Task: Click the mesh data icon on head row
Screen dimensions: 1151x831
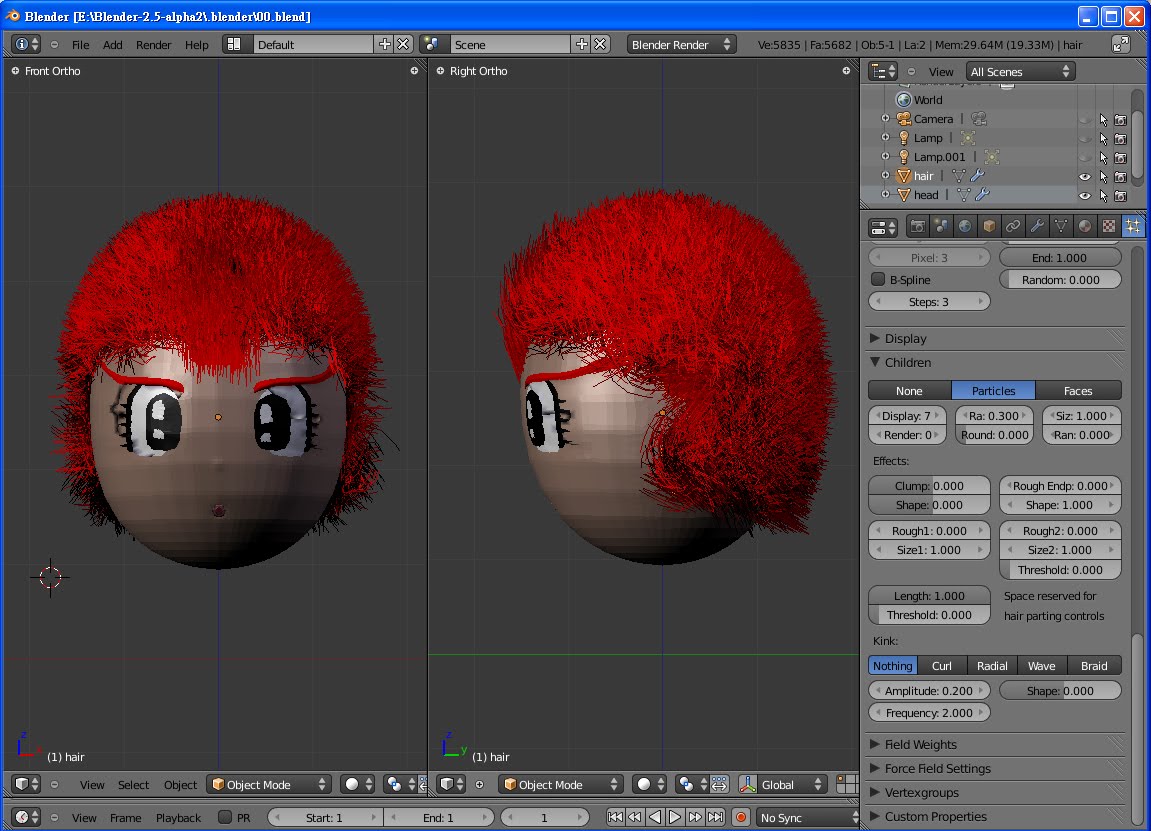Action: coord(963,195)
